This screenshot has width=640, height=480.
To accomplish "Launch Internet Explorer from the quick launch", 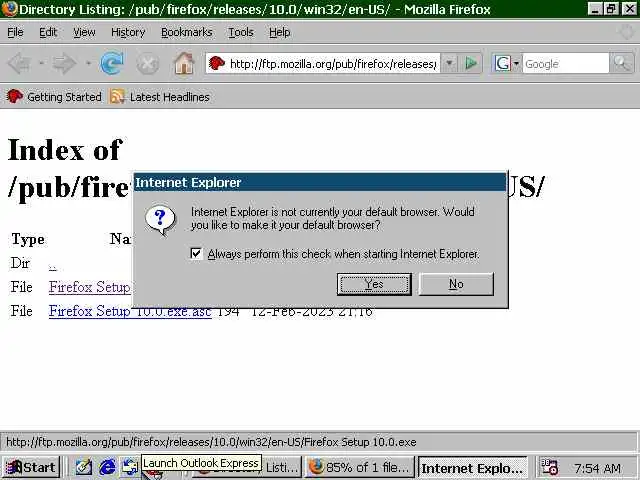I will coord(107,467).
